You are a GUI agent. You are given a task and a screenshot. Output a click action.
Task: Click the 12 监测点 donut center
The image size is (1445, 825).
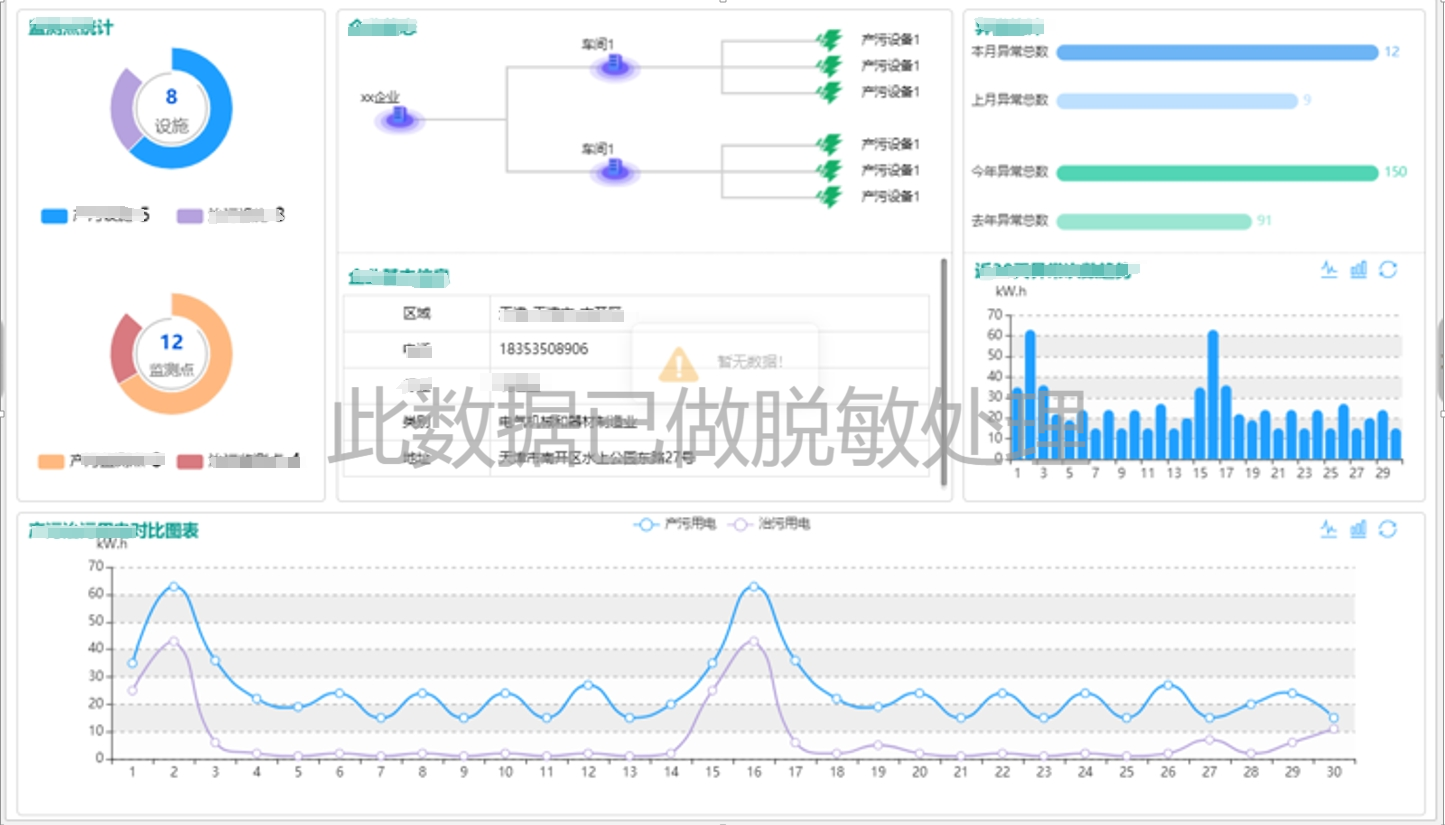pyautogui.click(x=171, y=354)
